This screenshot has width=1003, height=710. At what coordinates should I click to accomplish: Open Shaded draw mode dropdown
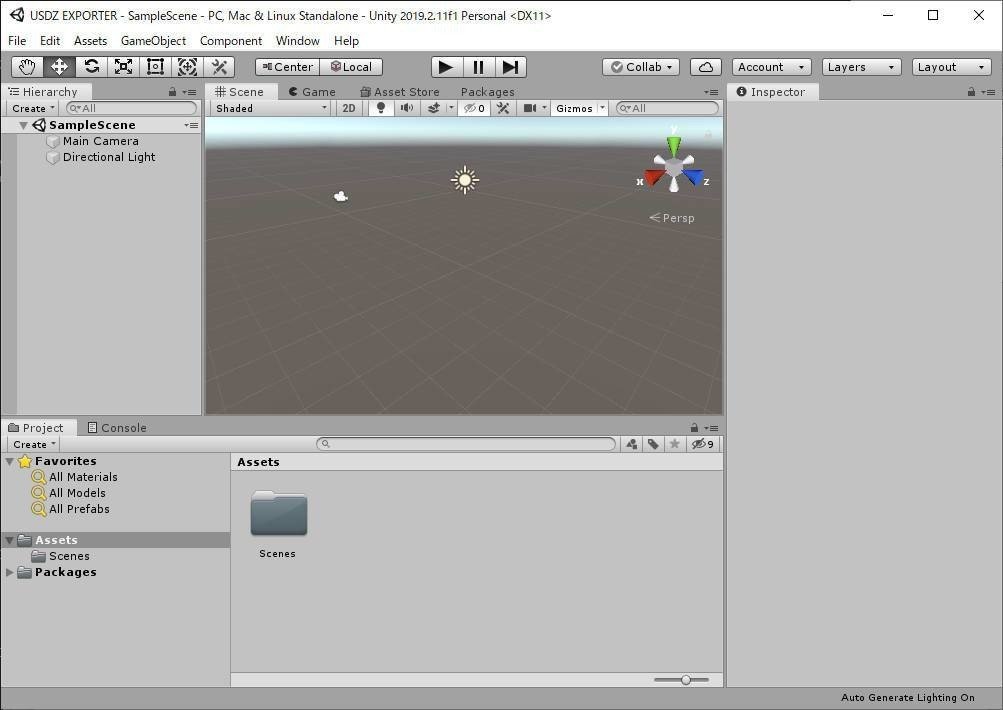coord(271,108)
